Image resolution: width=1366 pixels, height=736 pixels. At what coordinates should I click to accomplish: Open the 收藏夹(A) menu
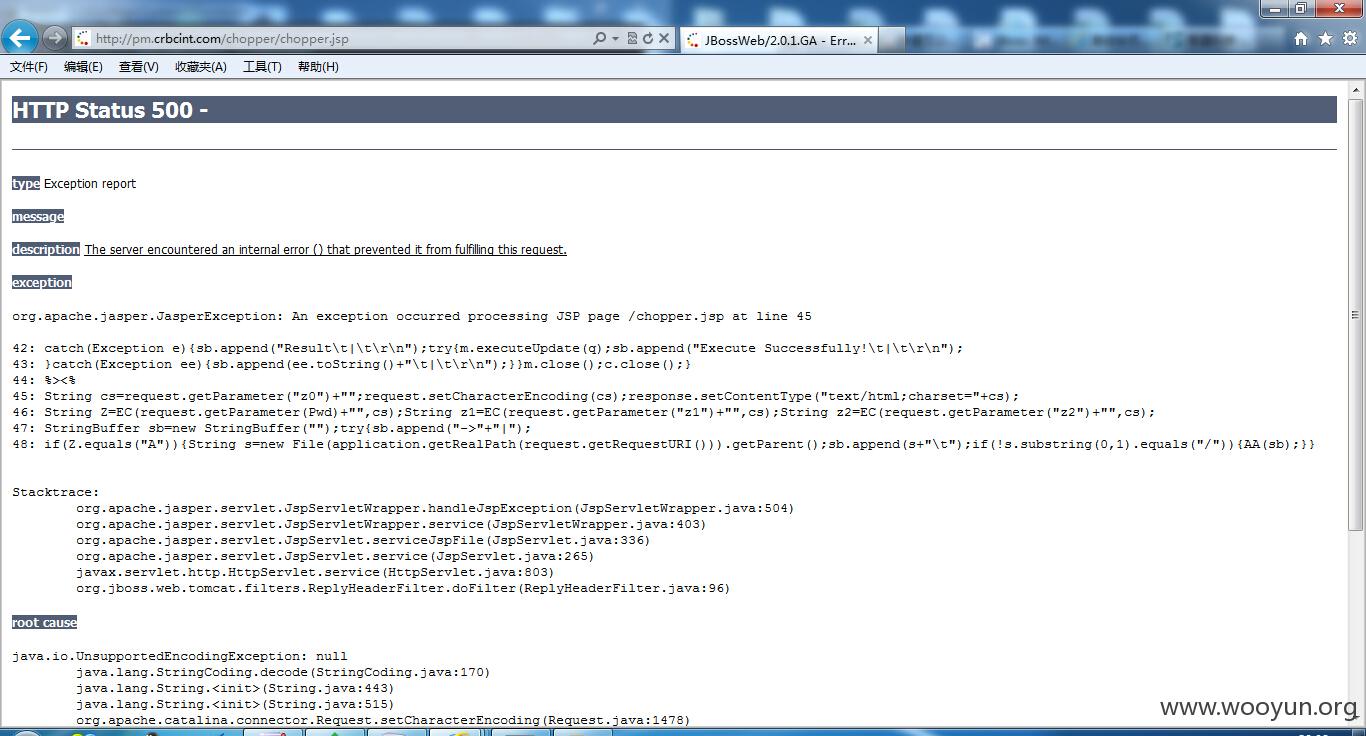pos(200,67)
